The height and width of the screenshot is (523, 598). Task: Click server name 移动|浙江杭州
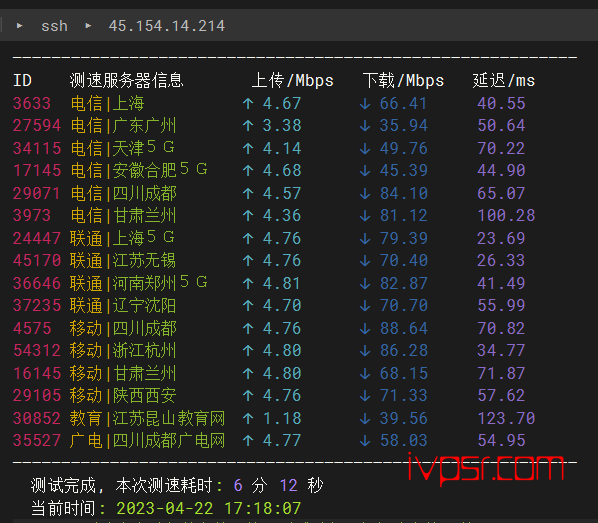point(123,351)
